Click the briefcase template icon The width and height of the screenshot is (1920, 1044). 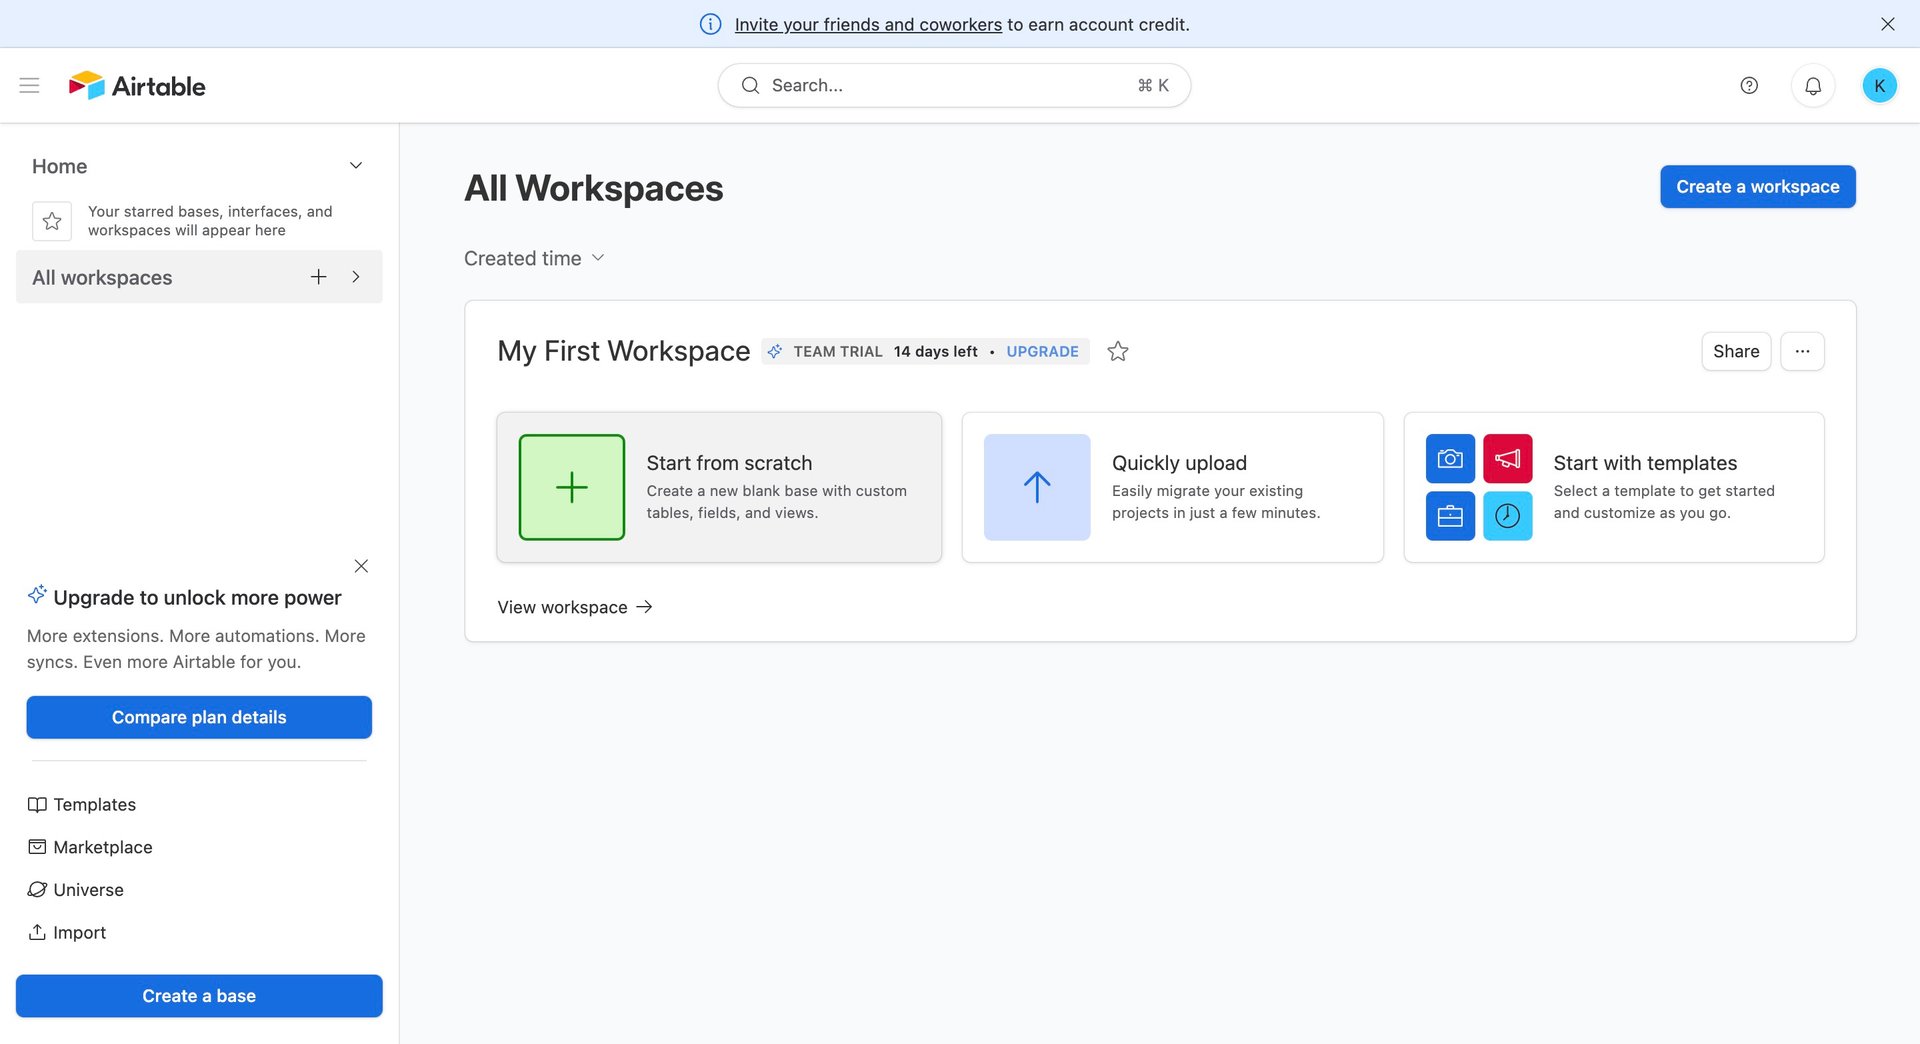(x=1450, y=516)
